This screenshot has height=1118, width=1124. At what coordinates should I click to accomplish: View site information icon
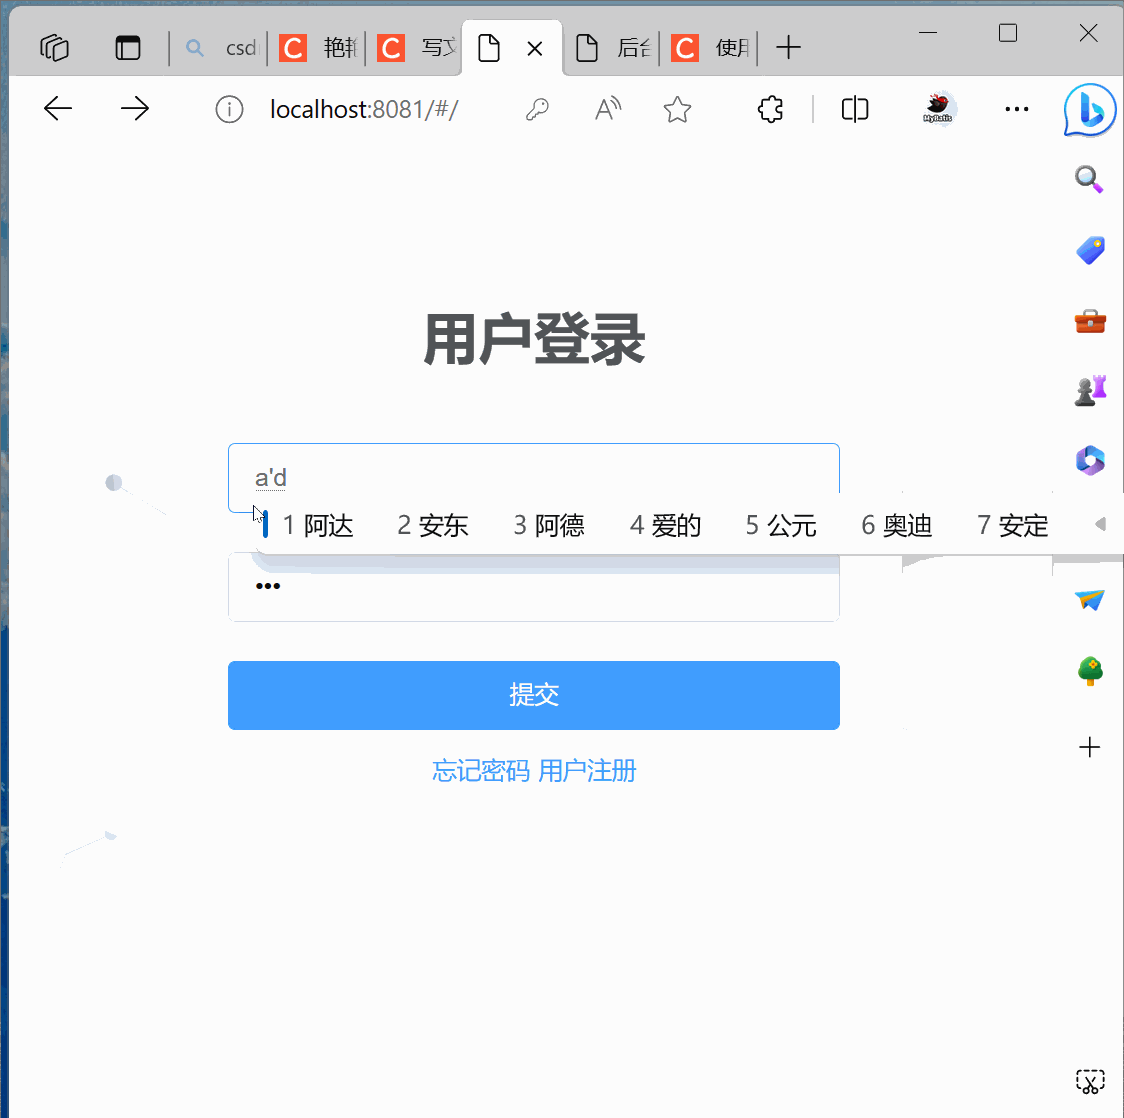pyautogui.click(x=229, y=110)
